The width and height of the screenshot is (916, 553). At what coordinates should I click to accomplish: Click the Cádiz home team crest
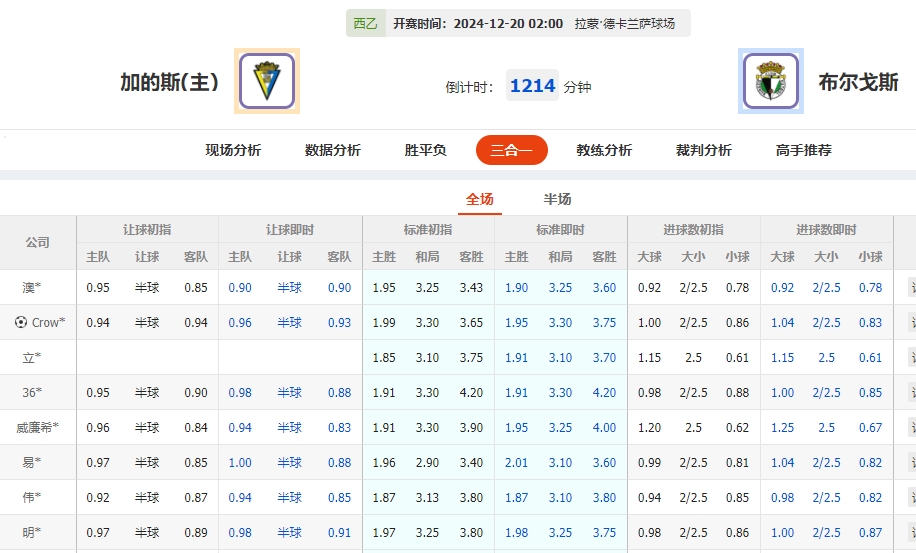pyautogui.click(x=266, y=81)
